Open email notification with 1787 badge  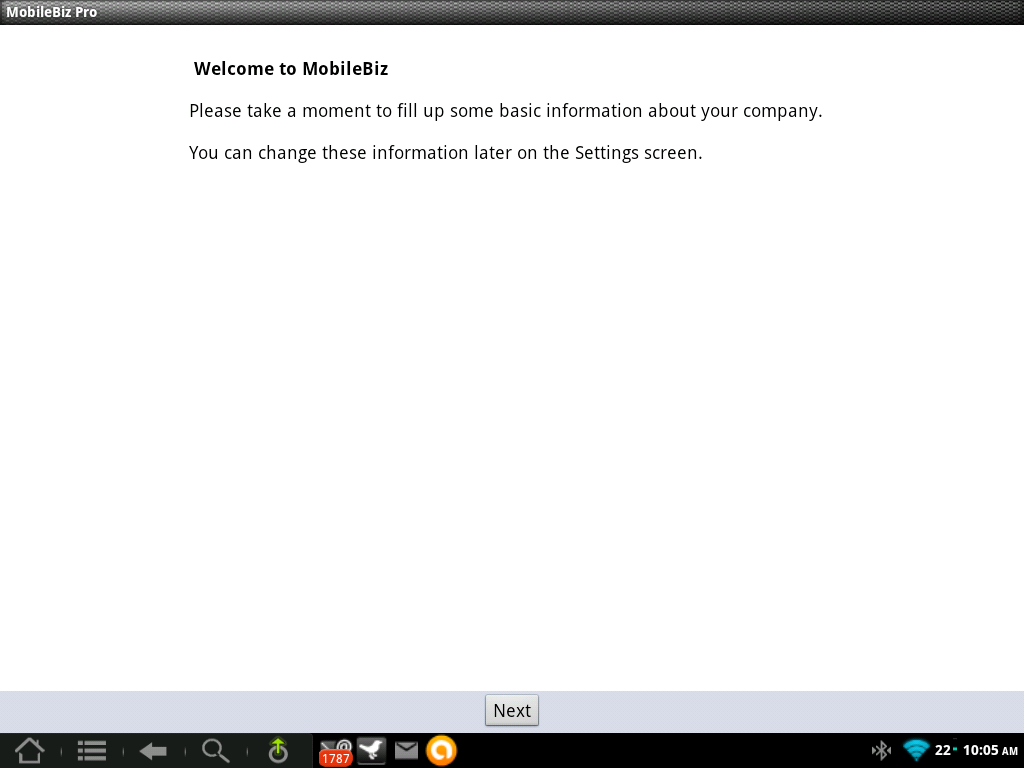[x=336, y=752]
